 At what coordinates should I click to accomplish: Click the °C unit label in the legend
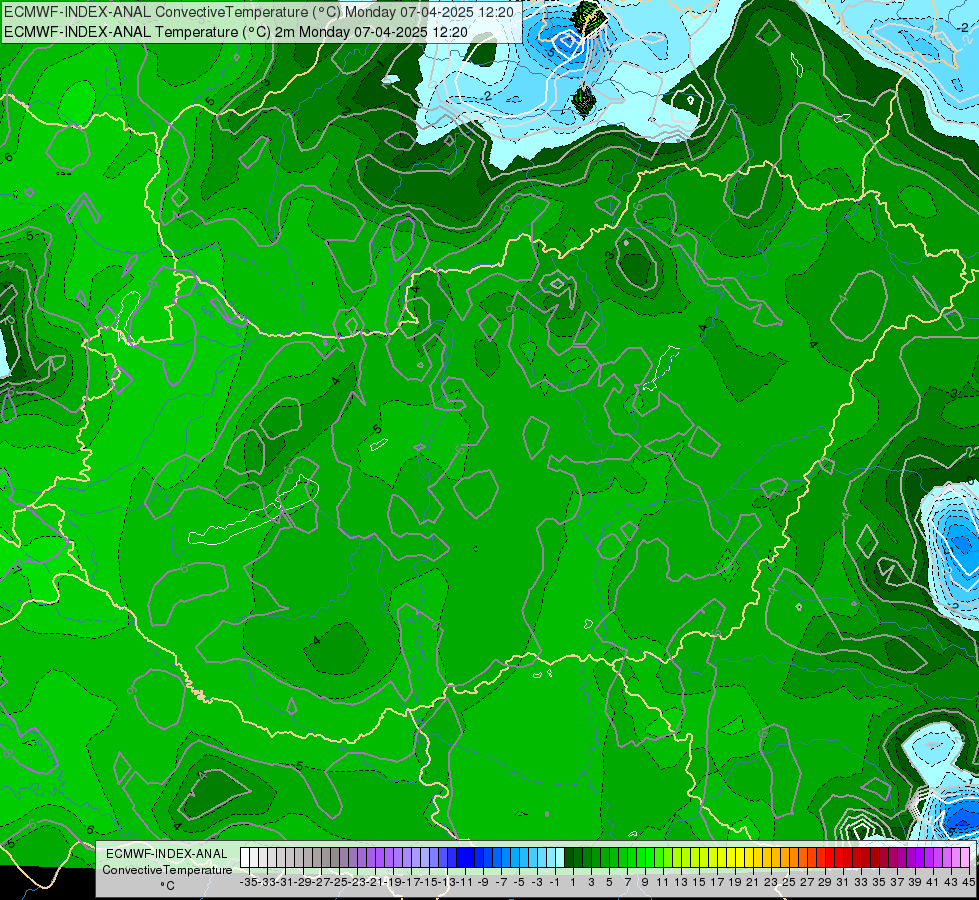[167, 886]
